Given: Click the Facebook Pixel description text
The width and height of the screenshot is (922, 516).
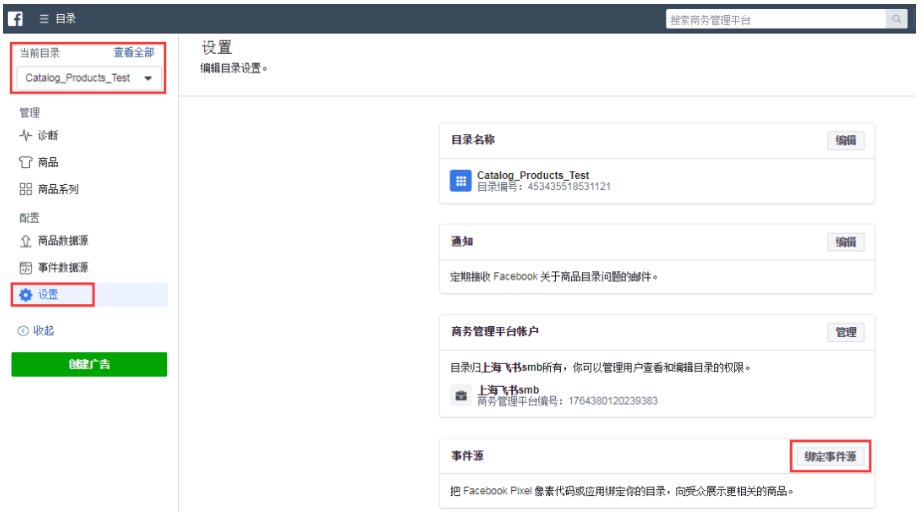Looking at the screenshot, I should 622,491.
